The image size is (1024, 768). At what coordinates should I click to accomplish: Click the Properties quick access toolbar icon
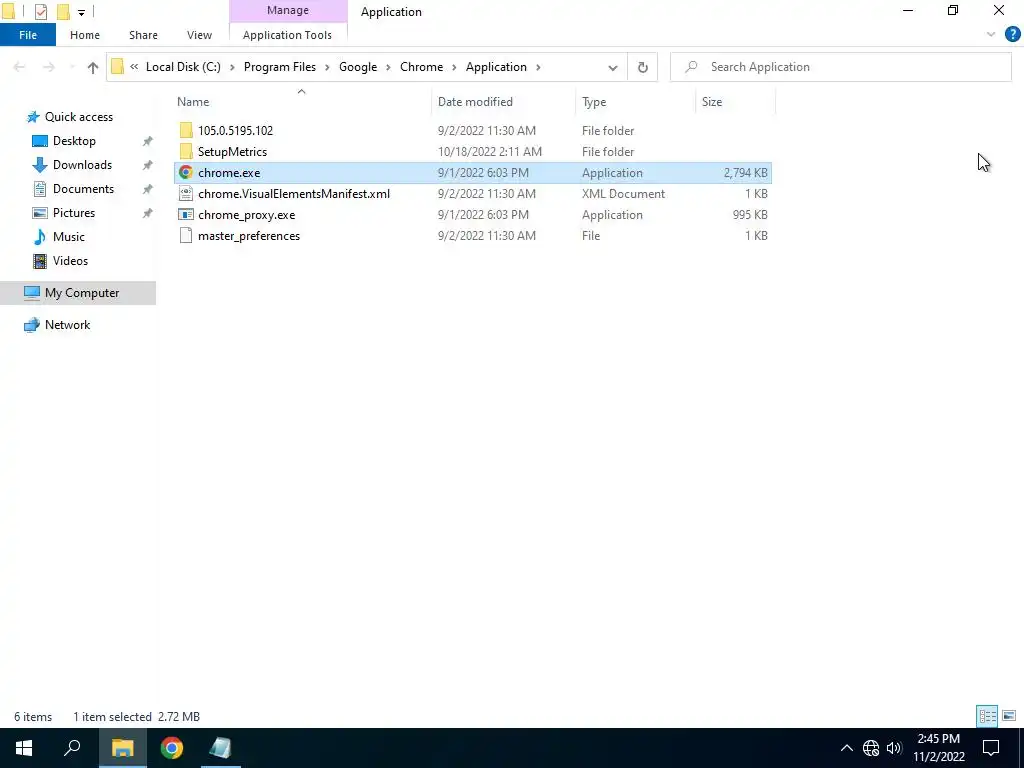(41, 12)
